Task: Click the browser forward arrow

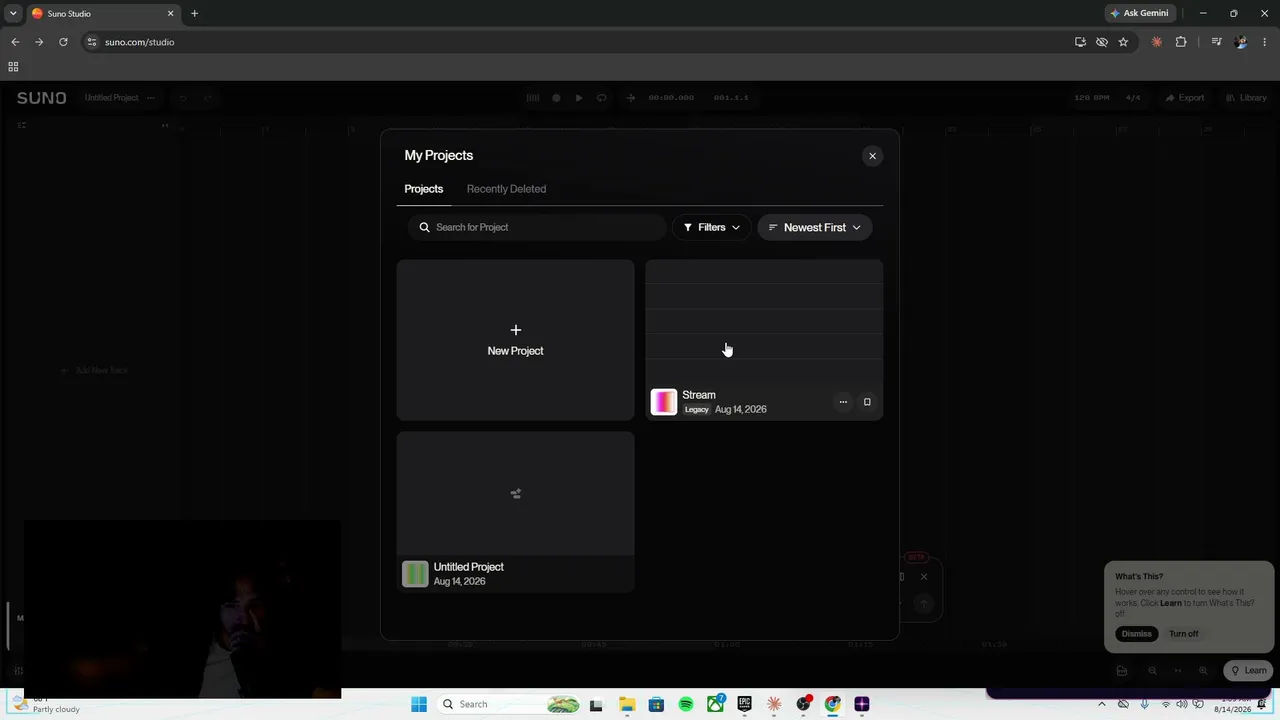Action: tap(39, 42)
